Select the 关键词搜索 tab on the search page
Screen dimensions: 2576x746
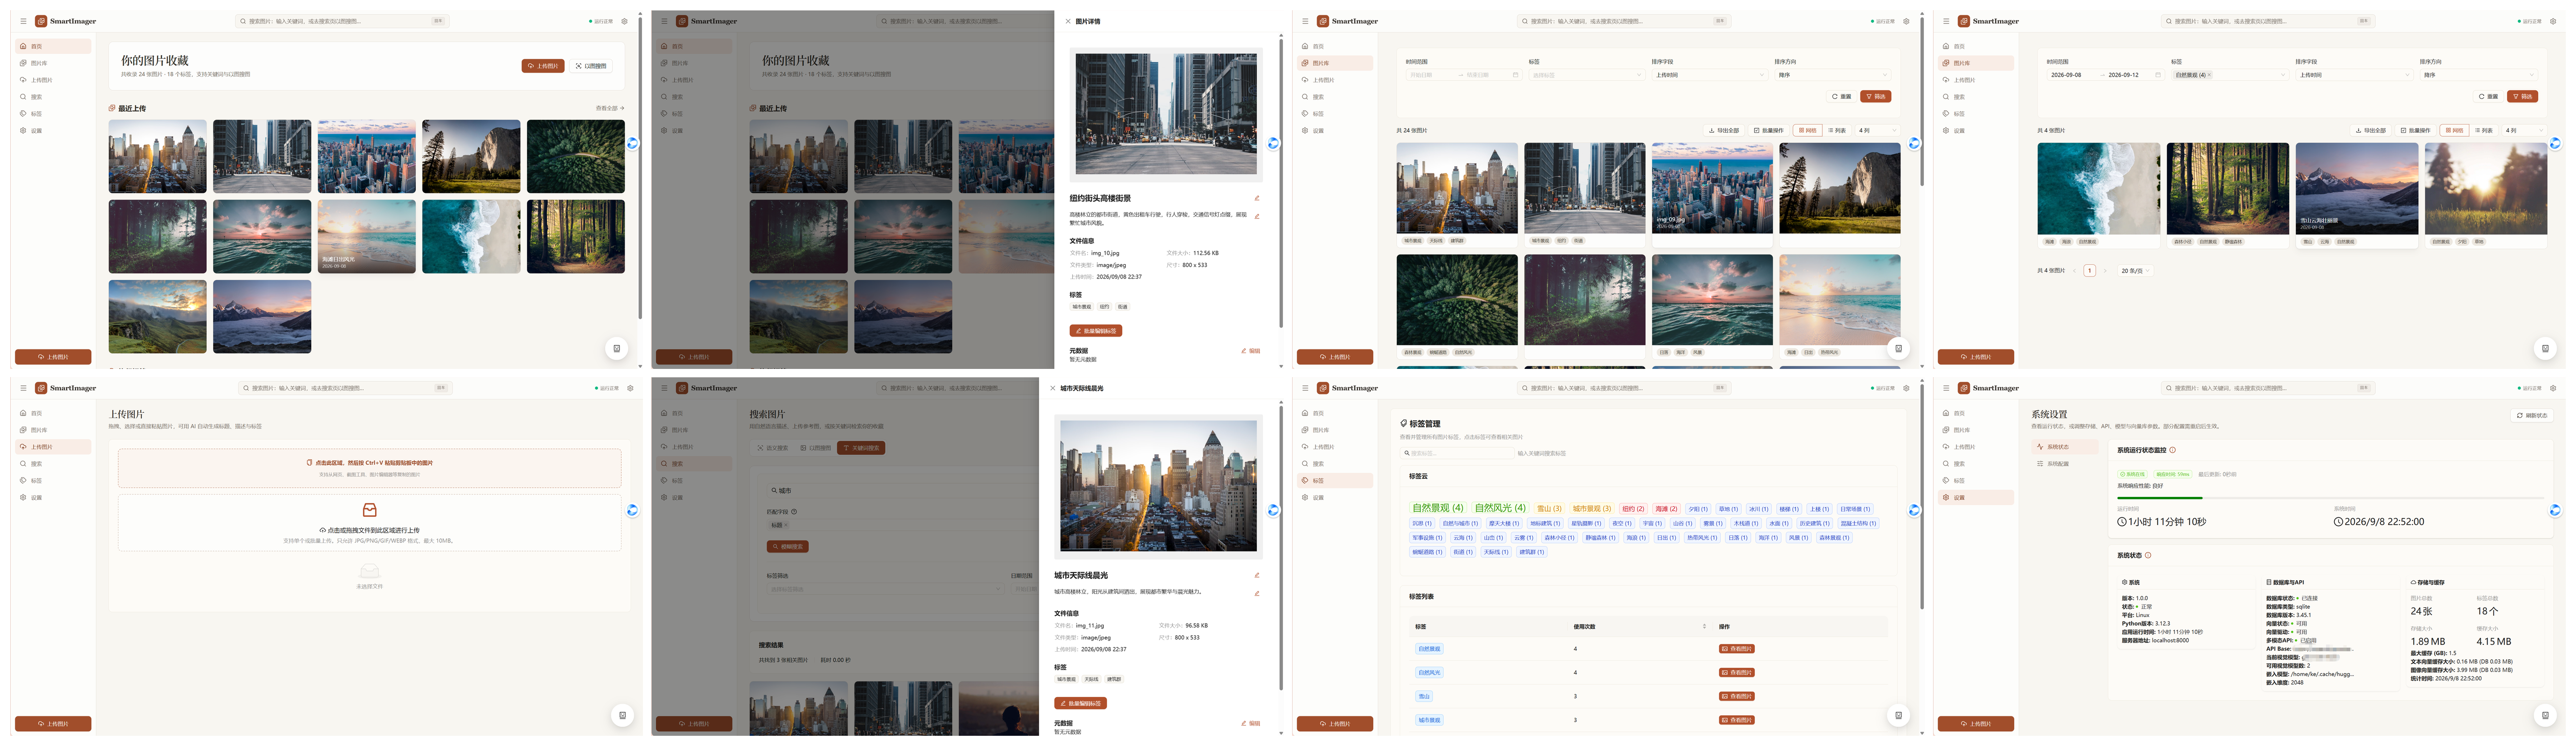click(x=861, y=448)
